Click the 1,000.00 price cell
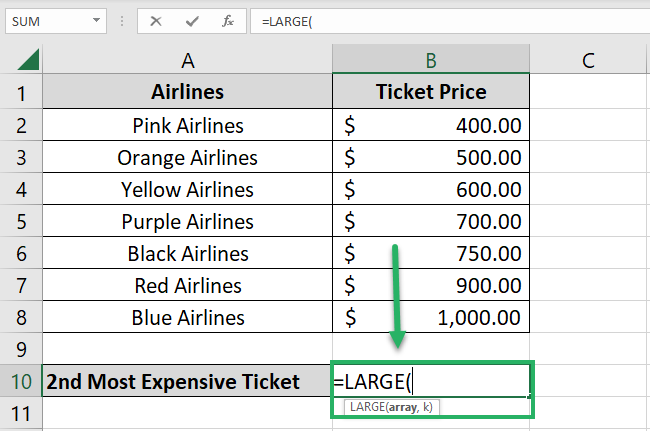 [431, 317]
